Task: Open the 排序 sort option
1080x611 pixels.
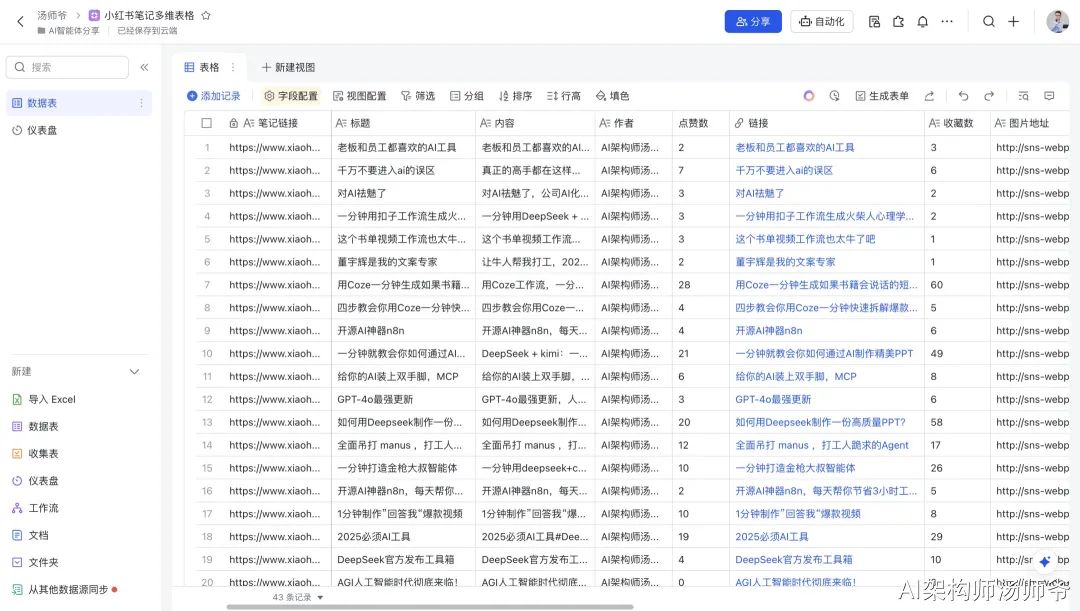Action: click(x=515, y=96)
